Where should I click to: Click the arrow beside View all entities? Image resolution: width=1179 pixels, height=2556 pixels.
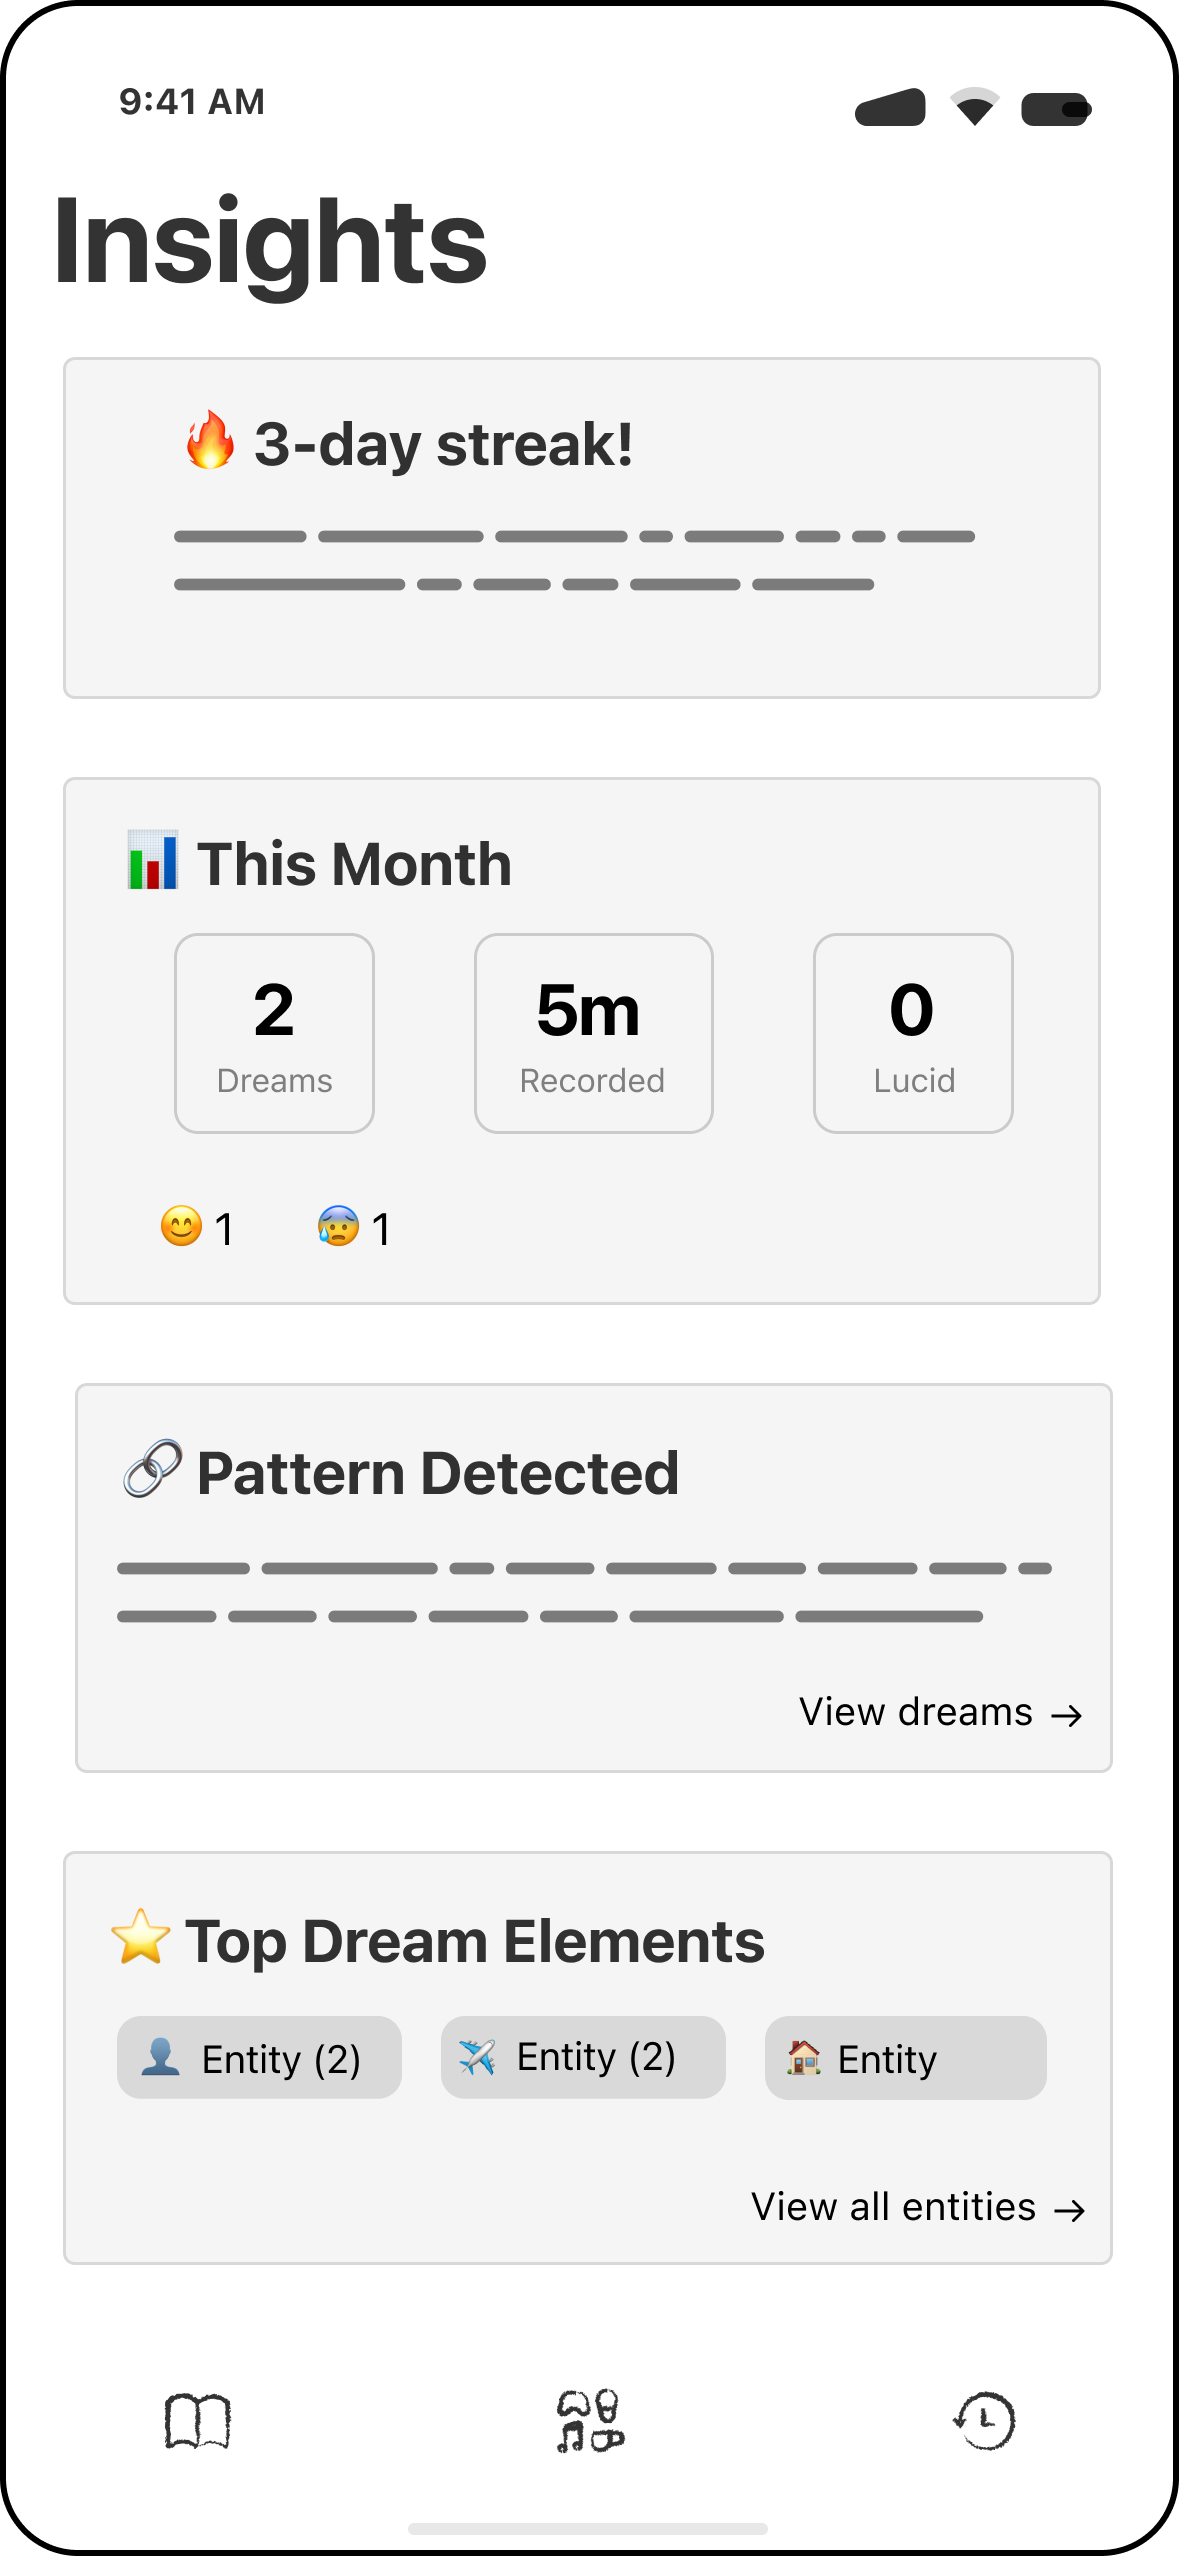[1071, 2209]
